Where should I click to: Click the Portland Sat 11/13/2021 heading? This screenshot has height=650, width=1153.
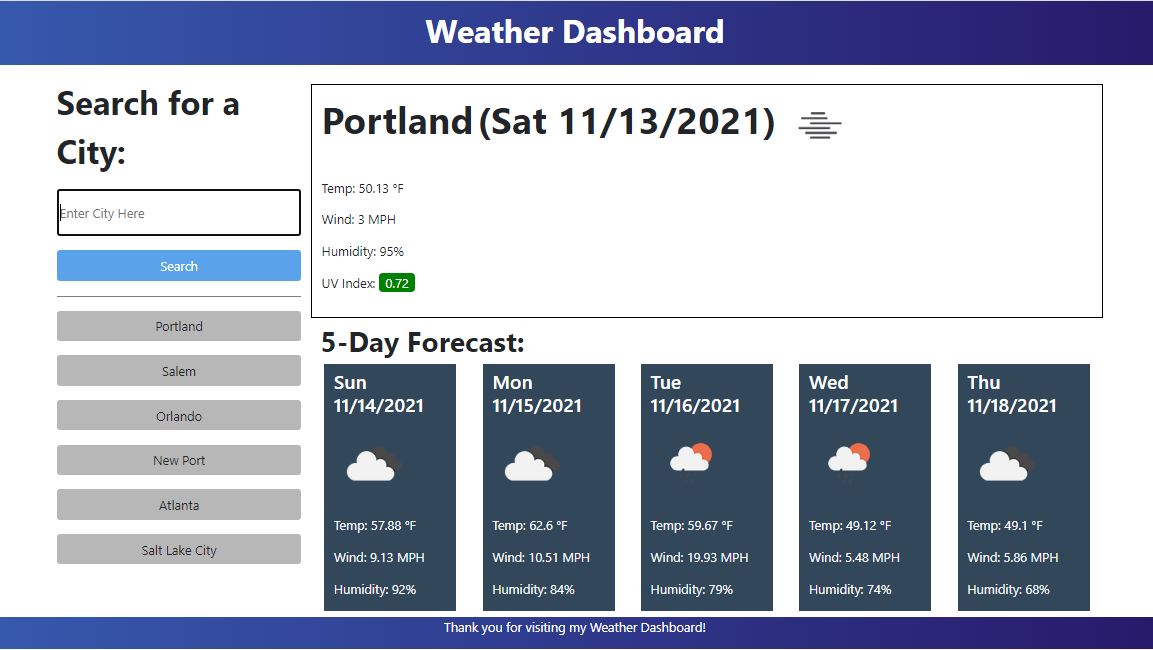pyautogui.click(x=548, y=122)
